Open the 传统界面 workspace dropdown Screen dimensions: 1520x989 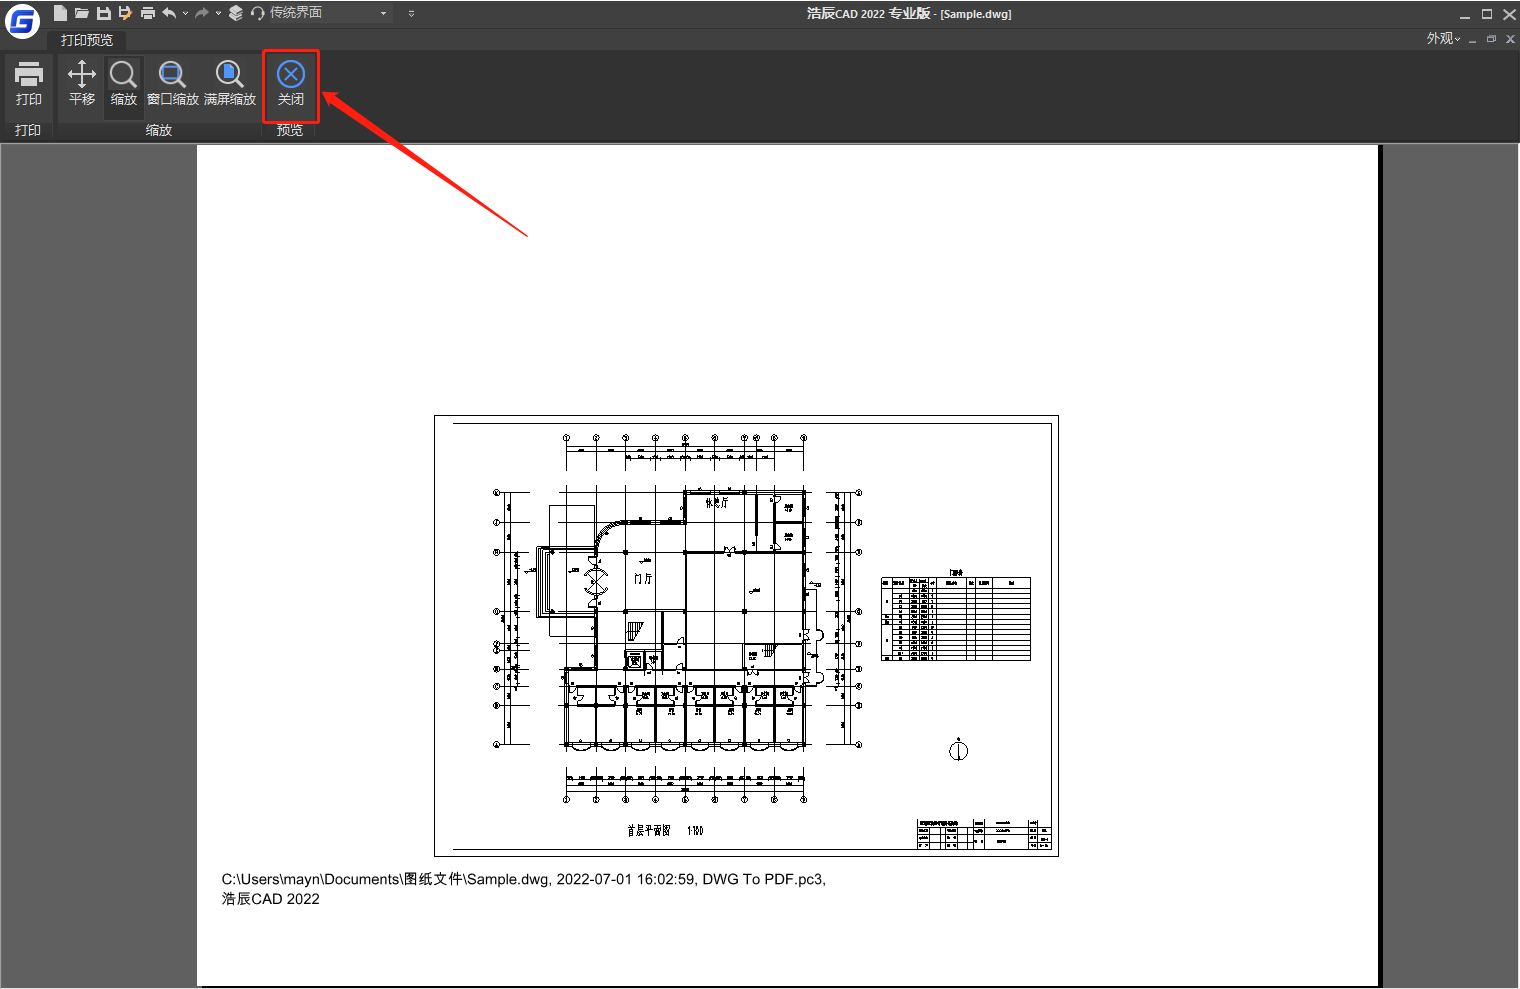(x=329, y=13)
